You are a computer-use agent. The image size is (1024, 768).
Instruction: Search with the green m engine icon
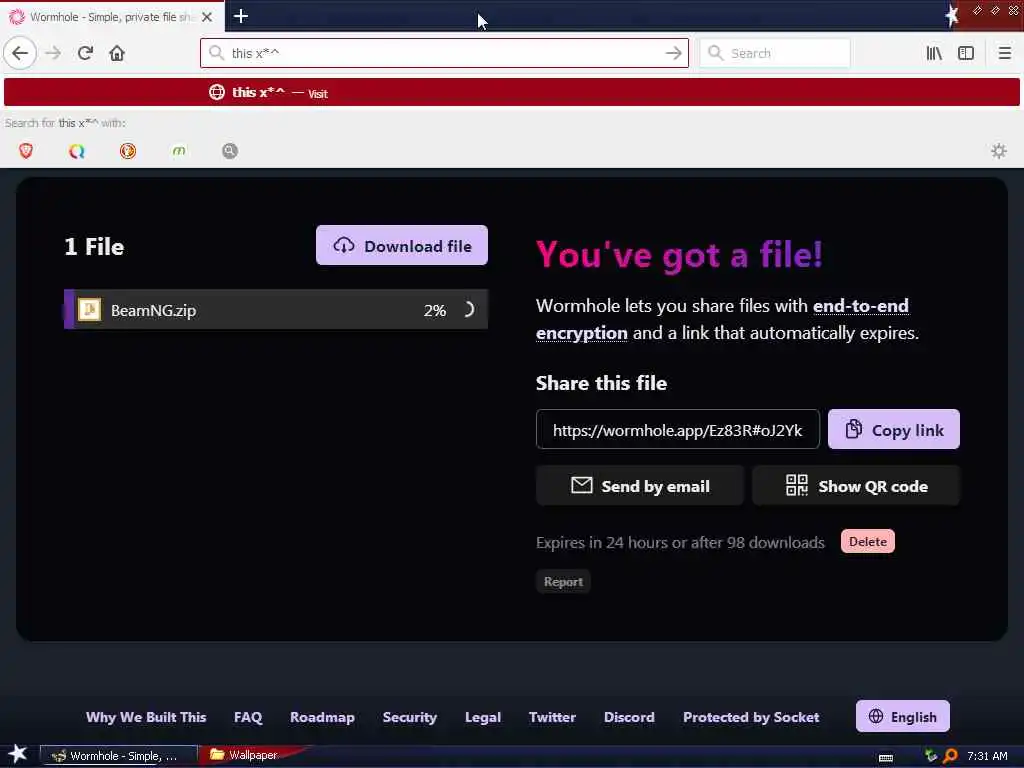tap(179, 151)
